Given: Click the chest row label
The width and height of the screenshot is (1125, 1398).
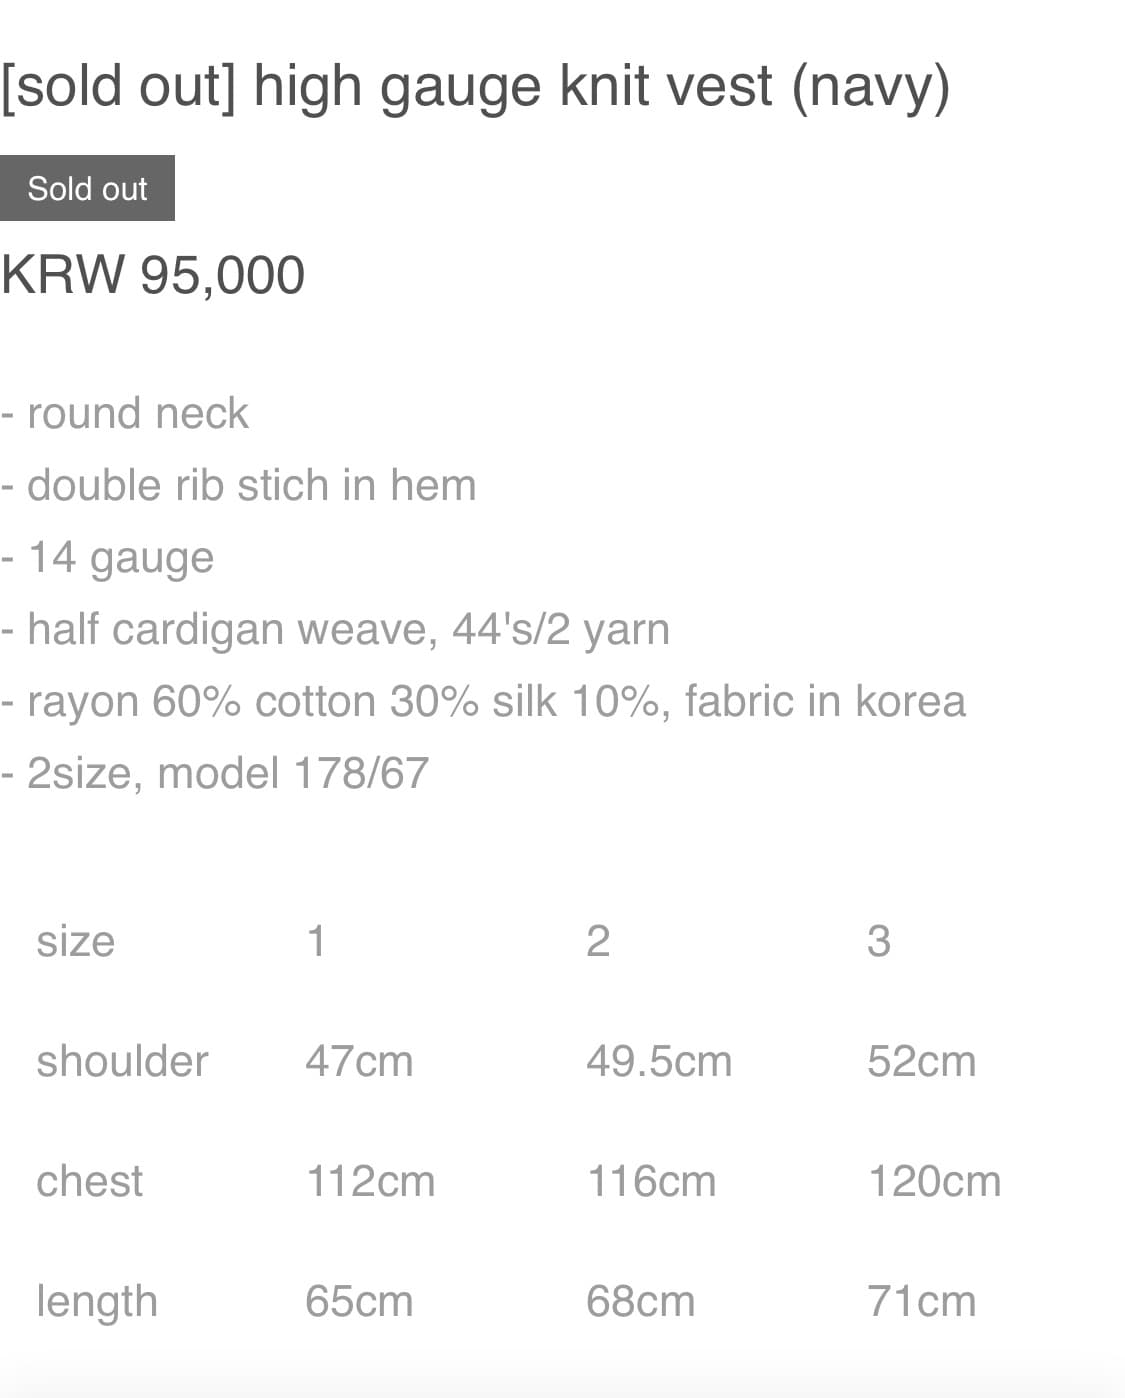Looking at the screenshot, I should (x=90, y=1181).
